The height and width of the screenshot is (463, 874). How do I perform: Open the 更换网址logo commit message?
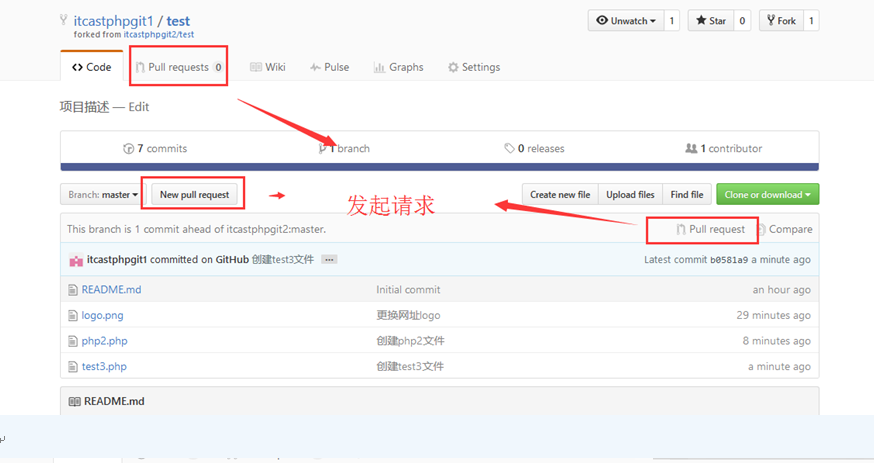408,315
